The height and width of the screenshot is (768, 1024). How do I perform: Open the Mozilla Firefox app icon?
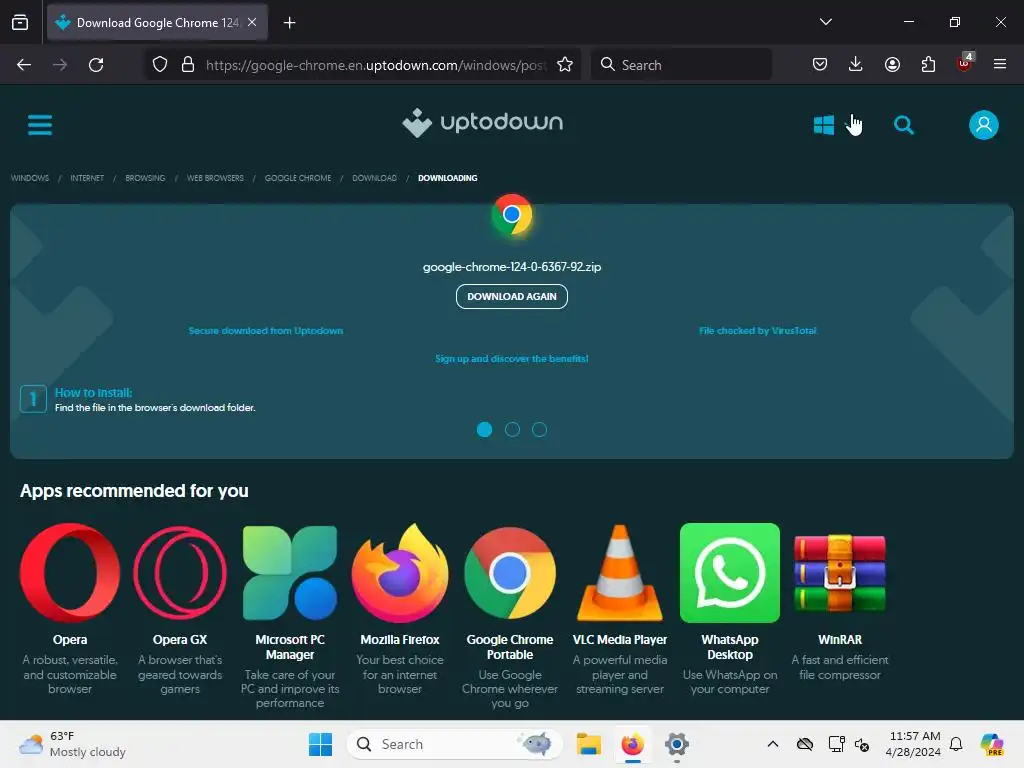coord(400,573)
